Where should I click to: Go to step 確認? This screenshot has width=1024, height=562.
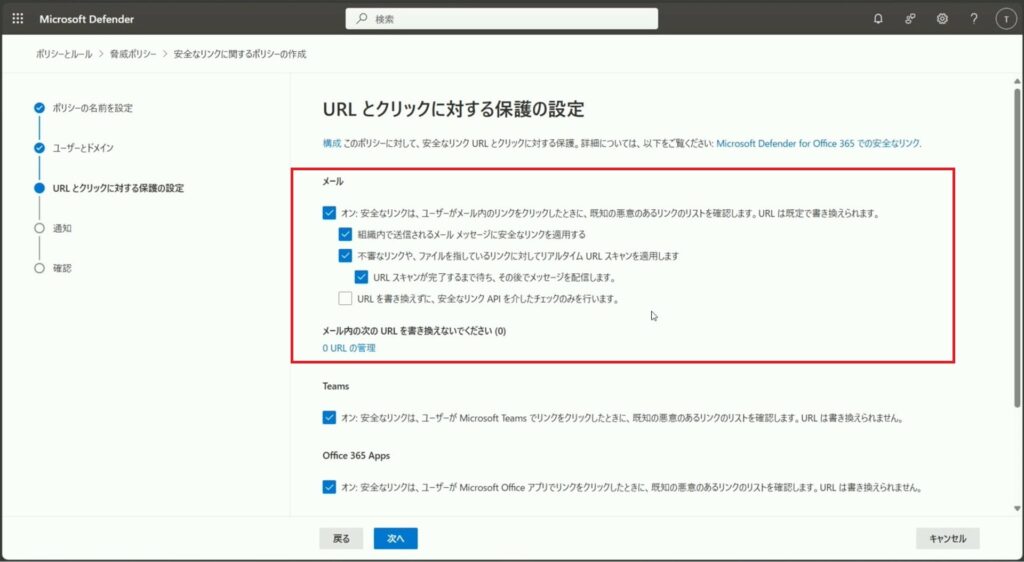[x=62, y=268]
